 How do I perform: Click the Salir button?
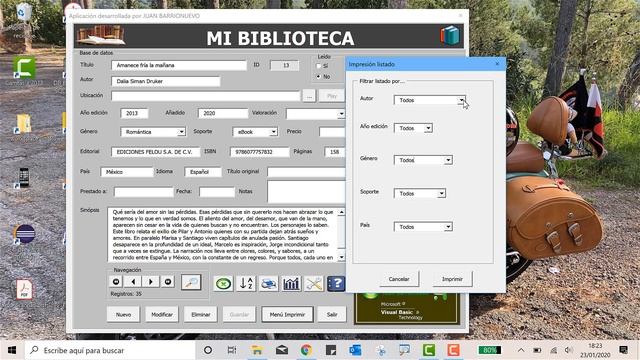tap(332, 314)
